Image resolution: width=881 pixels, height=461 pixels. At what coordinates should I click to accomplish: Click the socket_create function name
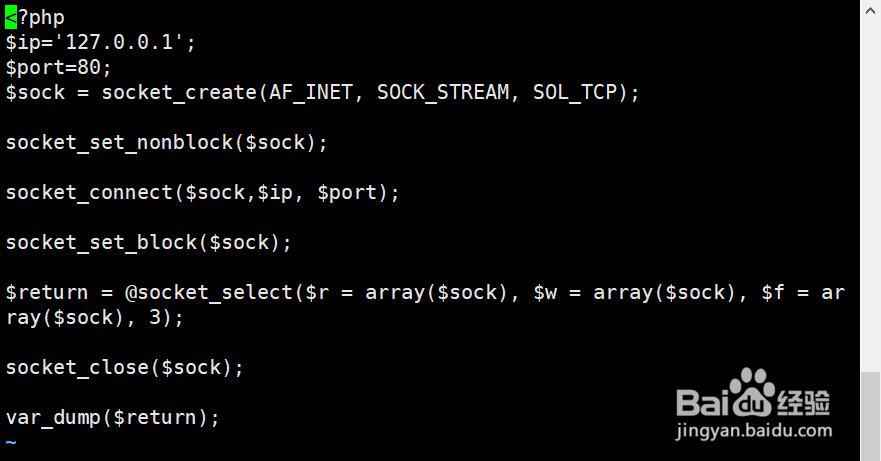point(179,92)
